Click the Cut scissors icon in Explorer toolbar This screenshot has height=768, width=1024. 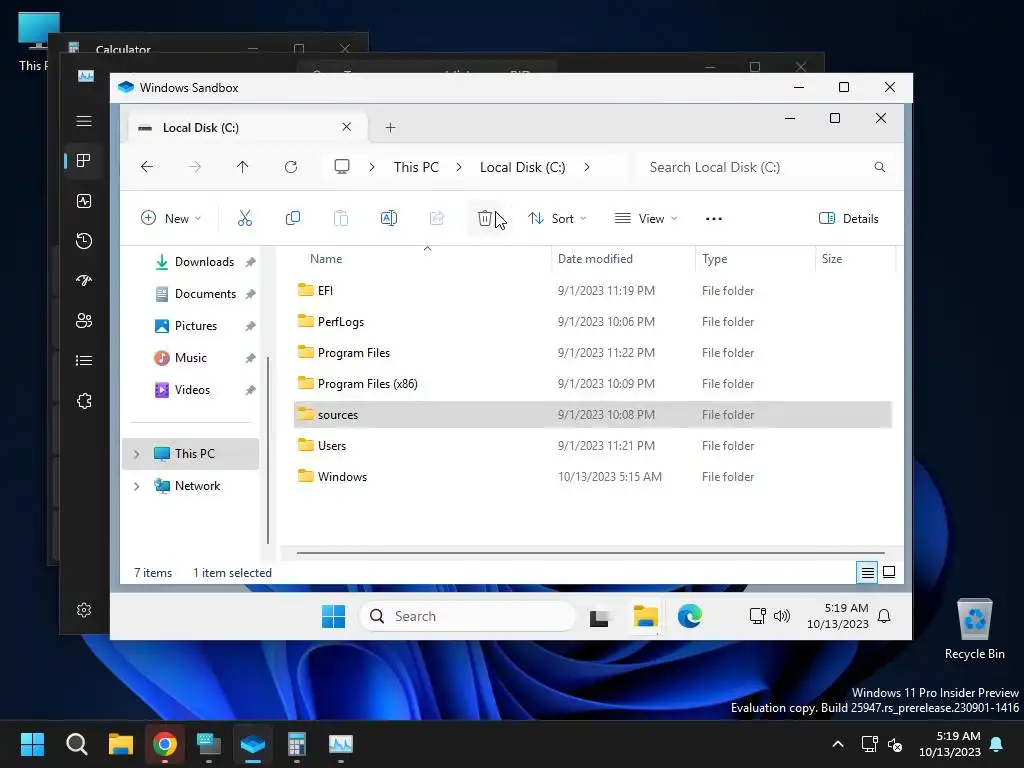[245, 219]
